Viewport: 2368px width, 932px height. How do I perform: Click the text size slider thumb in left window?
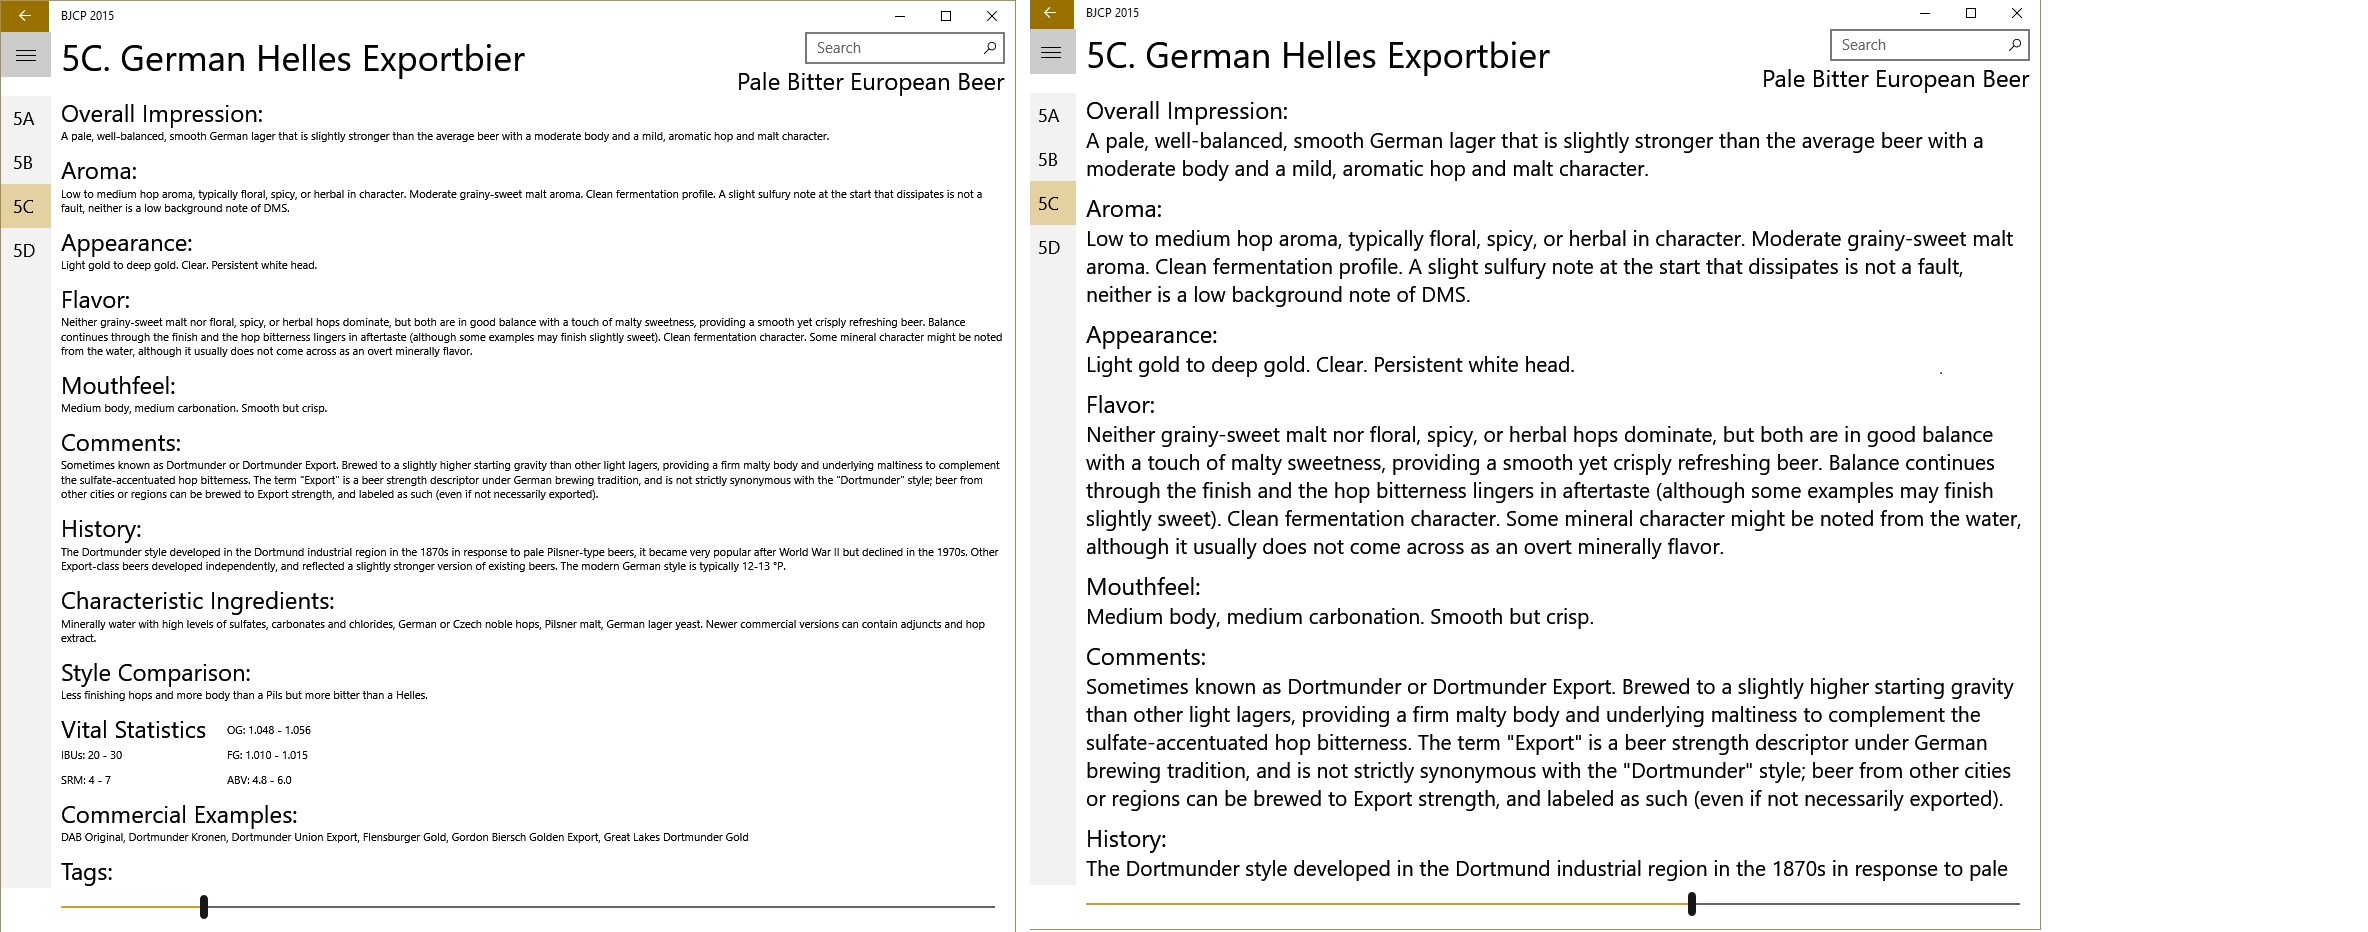204,907
